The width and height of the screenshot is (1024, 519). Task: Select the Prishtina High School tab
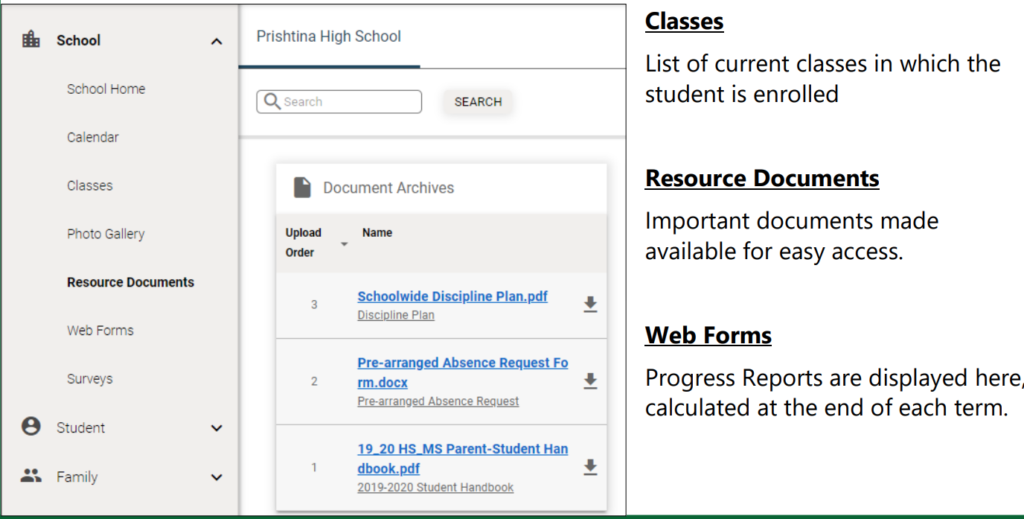[x=329, y=37]
